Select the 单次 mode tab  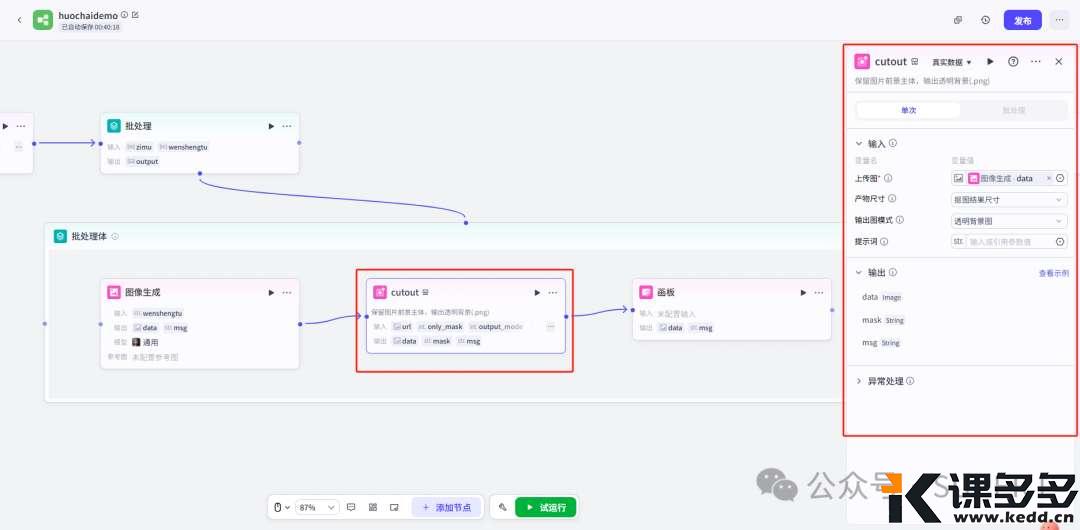pyautogui.click(x=908, y=111)
